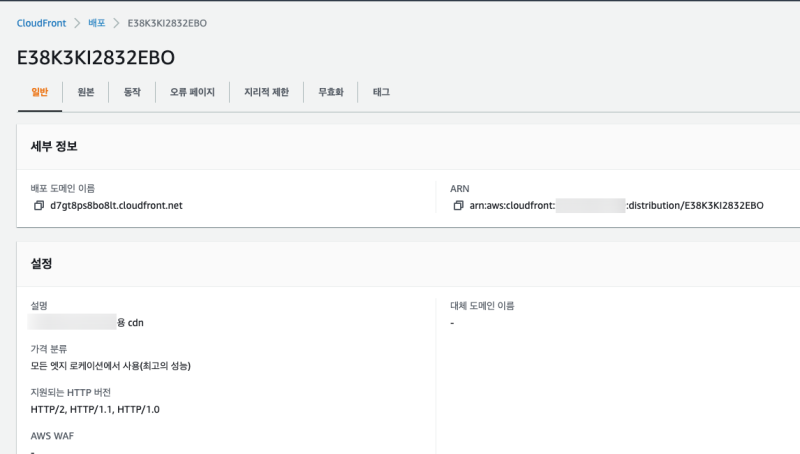The image size is (800, 454).
Task: Click the 지원되는 HTTP 버전 label
Action: coord(70,392)
